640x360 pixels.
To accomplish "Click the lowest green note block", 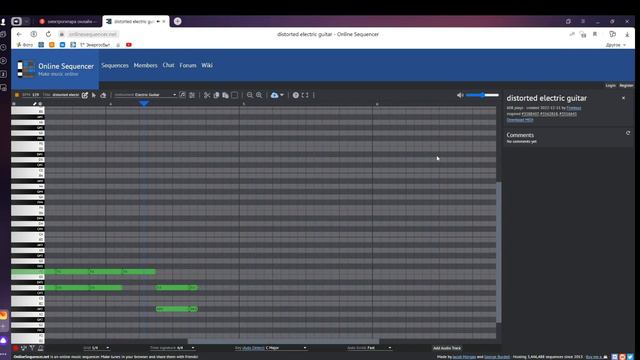I will tap(176, 309).
